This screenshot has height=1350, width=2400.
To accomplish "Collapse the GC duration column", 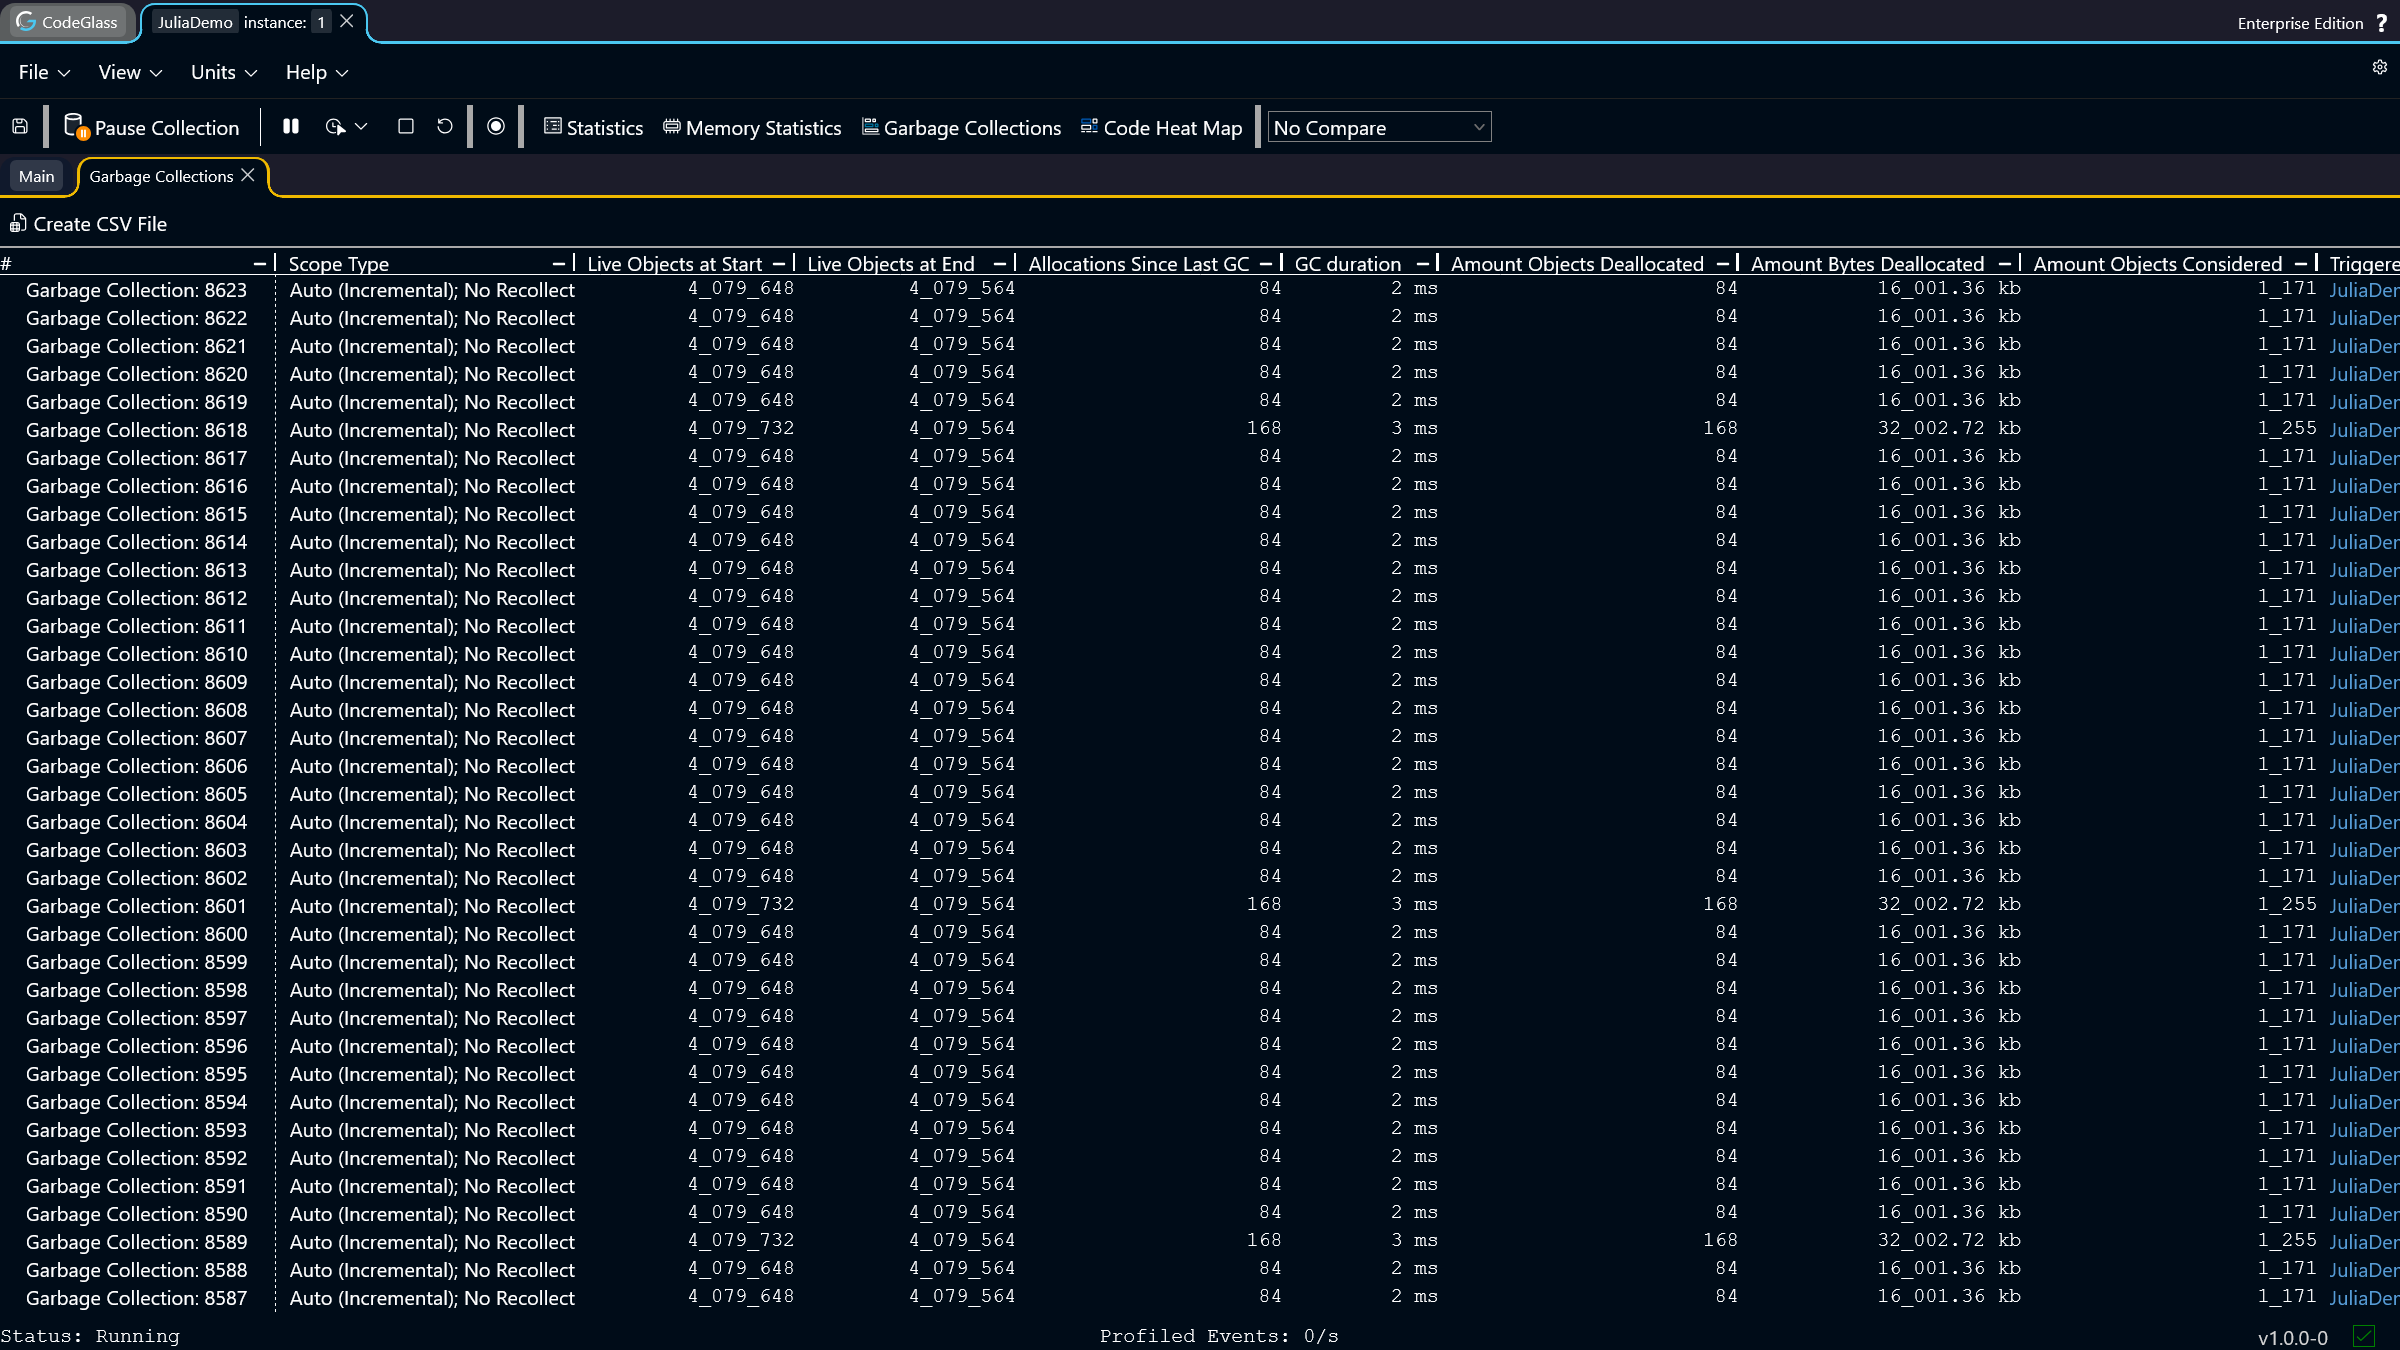I will [1422, 263].
